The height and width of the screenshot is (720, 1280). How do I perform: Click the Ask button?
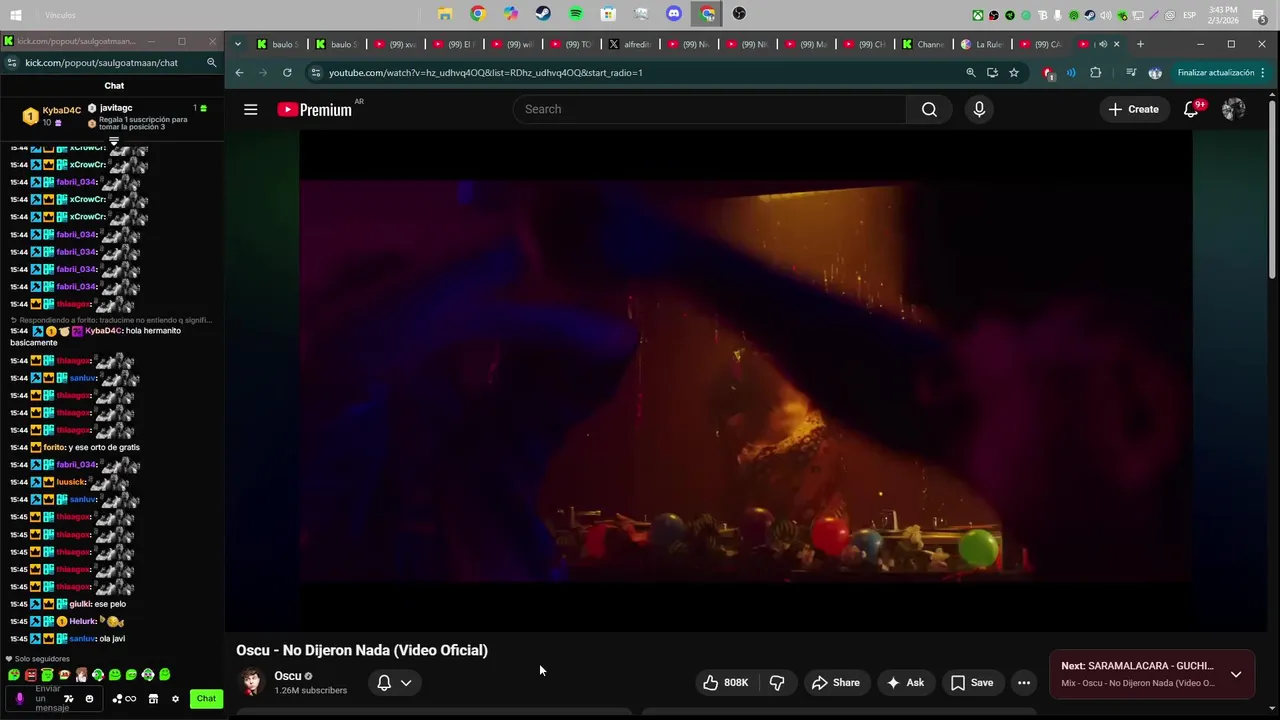(x=905, y=682)
